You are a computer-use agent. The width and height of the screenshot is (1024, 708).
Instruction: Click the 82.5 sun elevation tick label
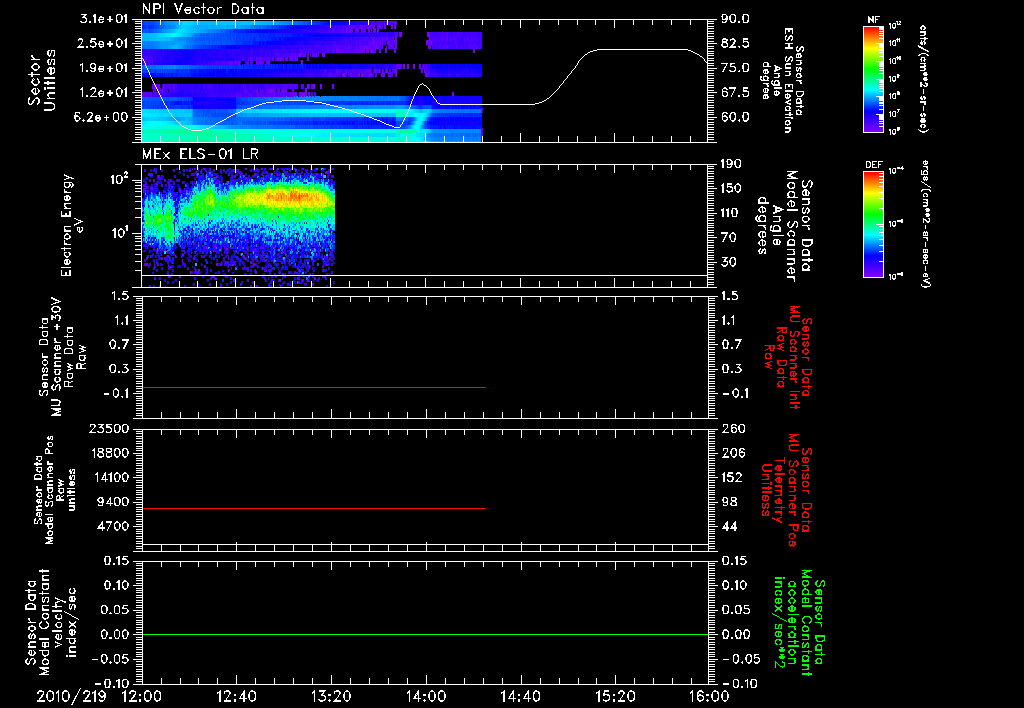[735, 43]
